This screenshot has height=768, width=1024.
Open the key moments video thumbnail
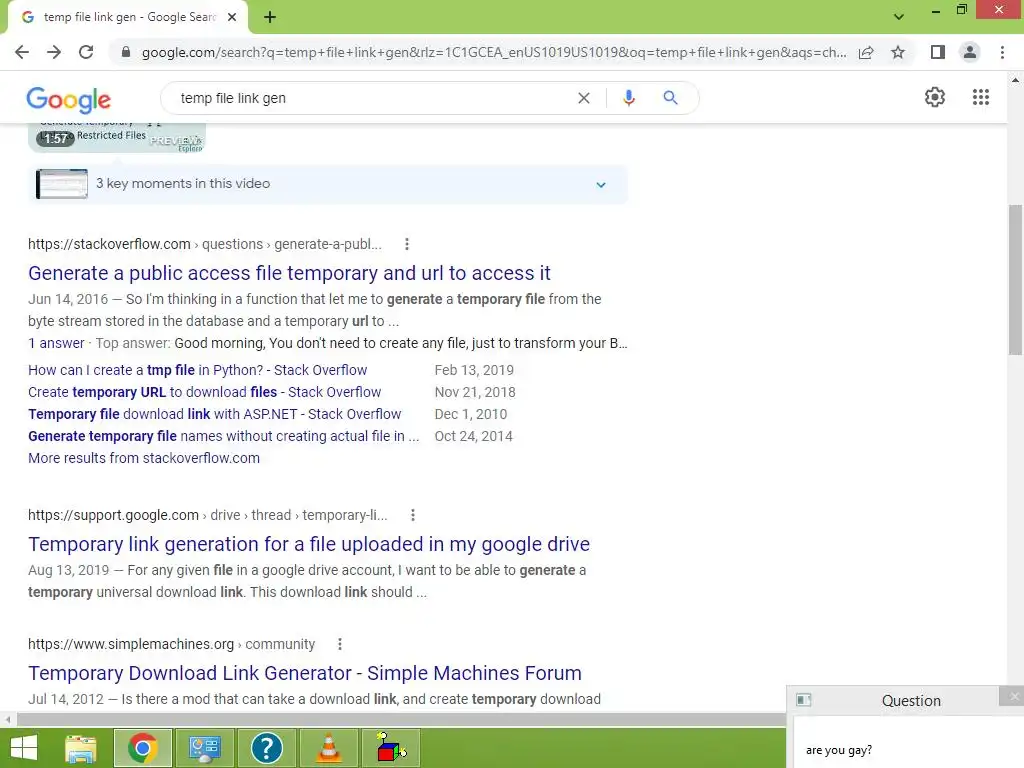pos(62,184)
